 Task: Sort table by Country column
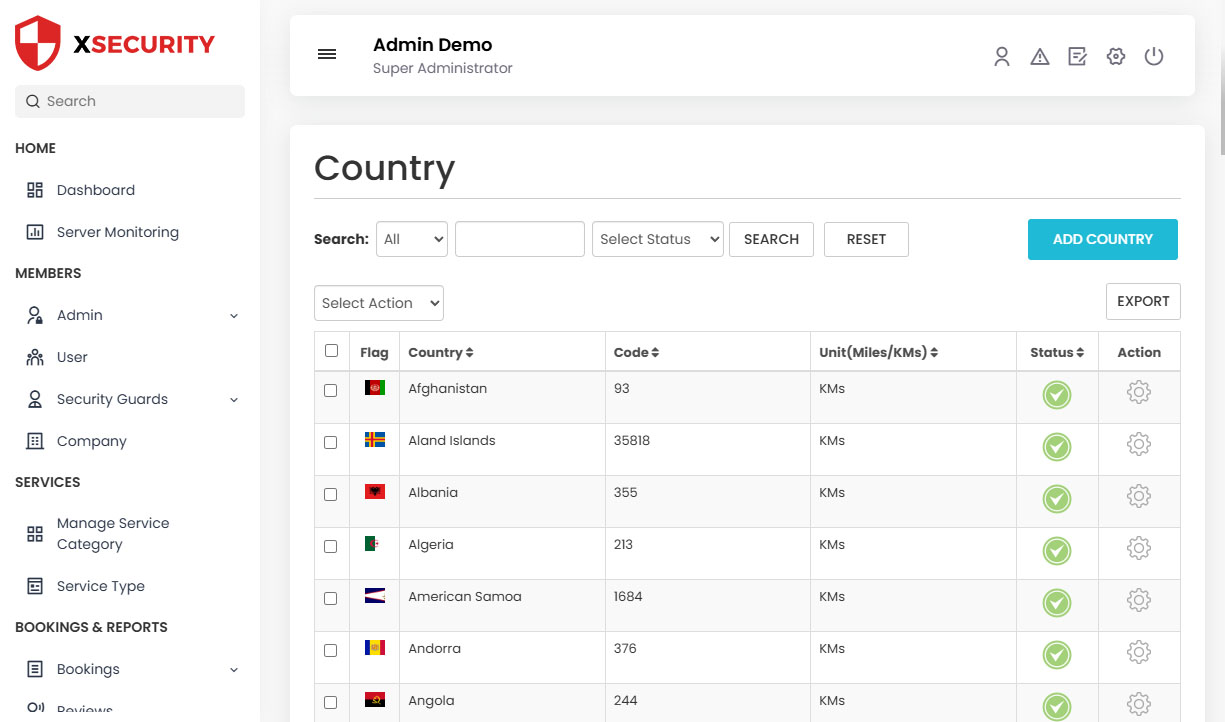pos(441,353)
